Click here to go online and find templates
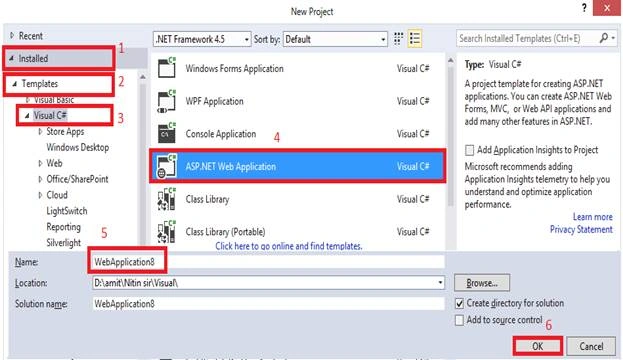The image size is (623, 360). click(x=289, y=246)
